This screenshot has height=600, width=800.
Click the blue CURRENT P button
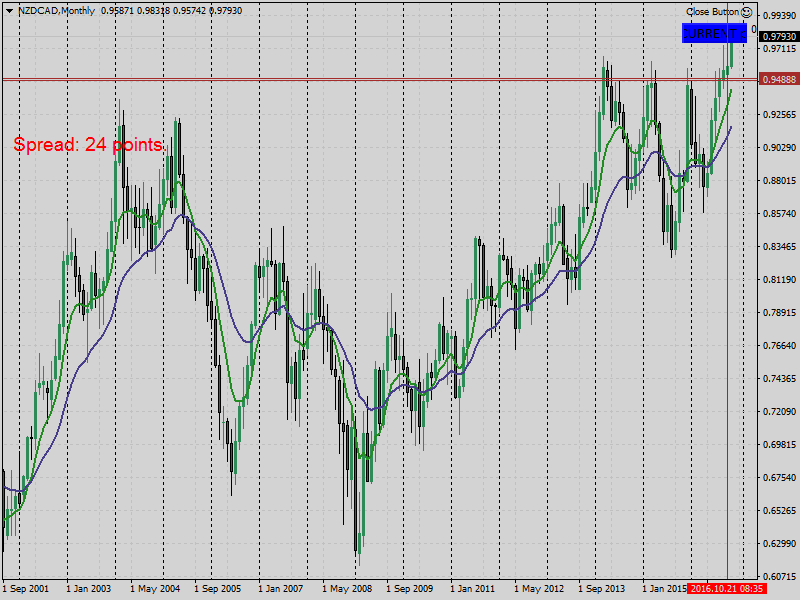pyautogui.click(x=714, y=34)
